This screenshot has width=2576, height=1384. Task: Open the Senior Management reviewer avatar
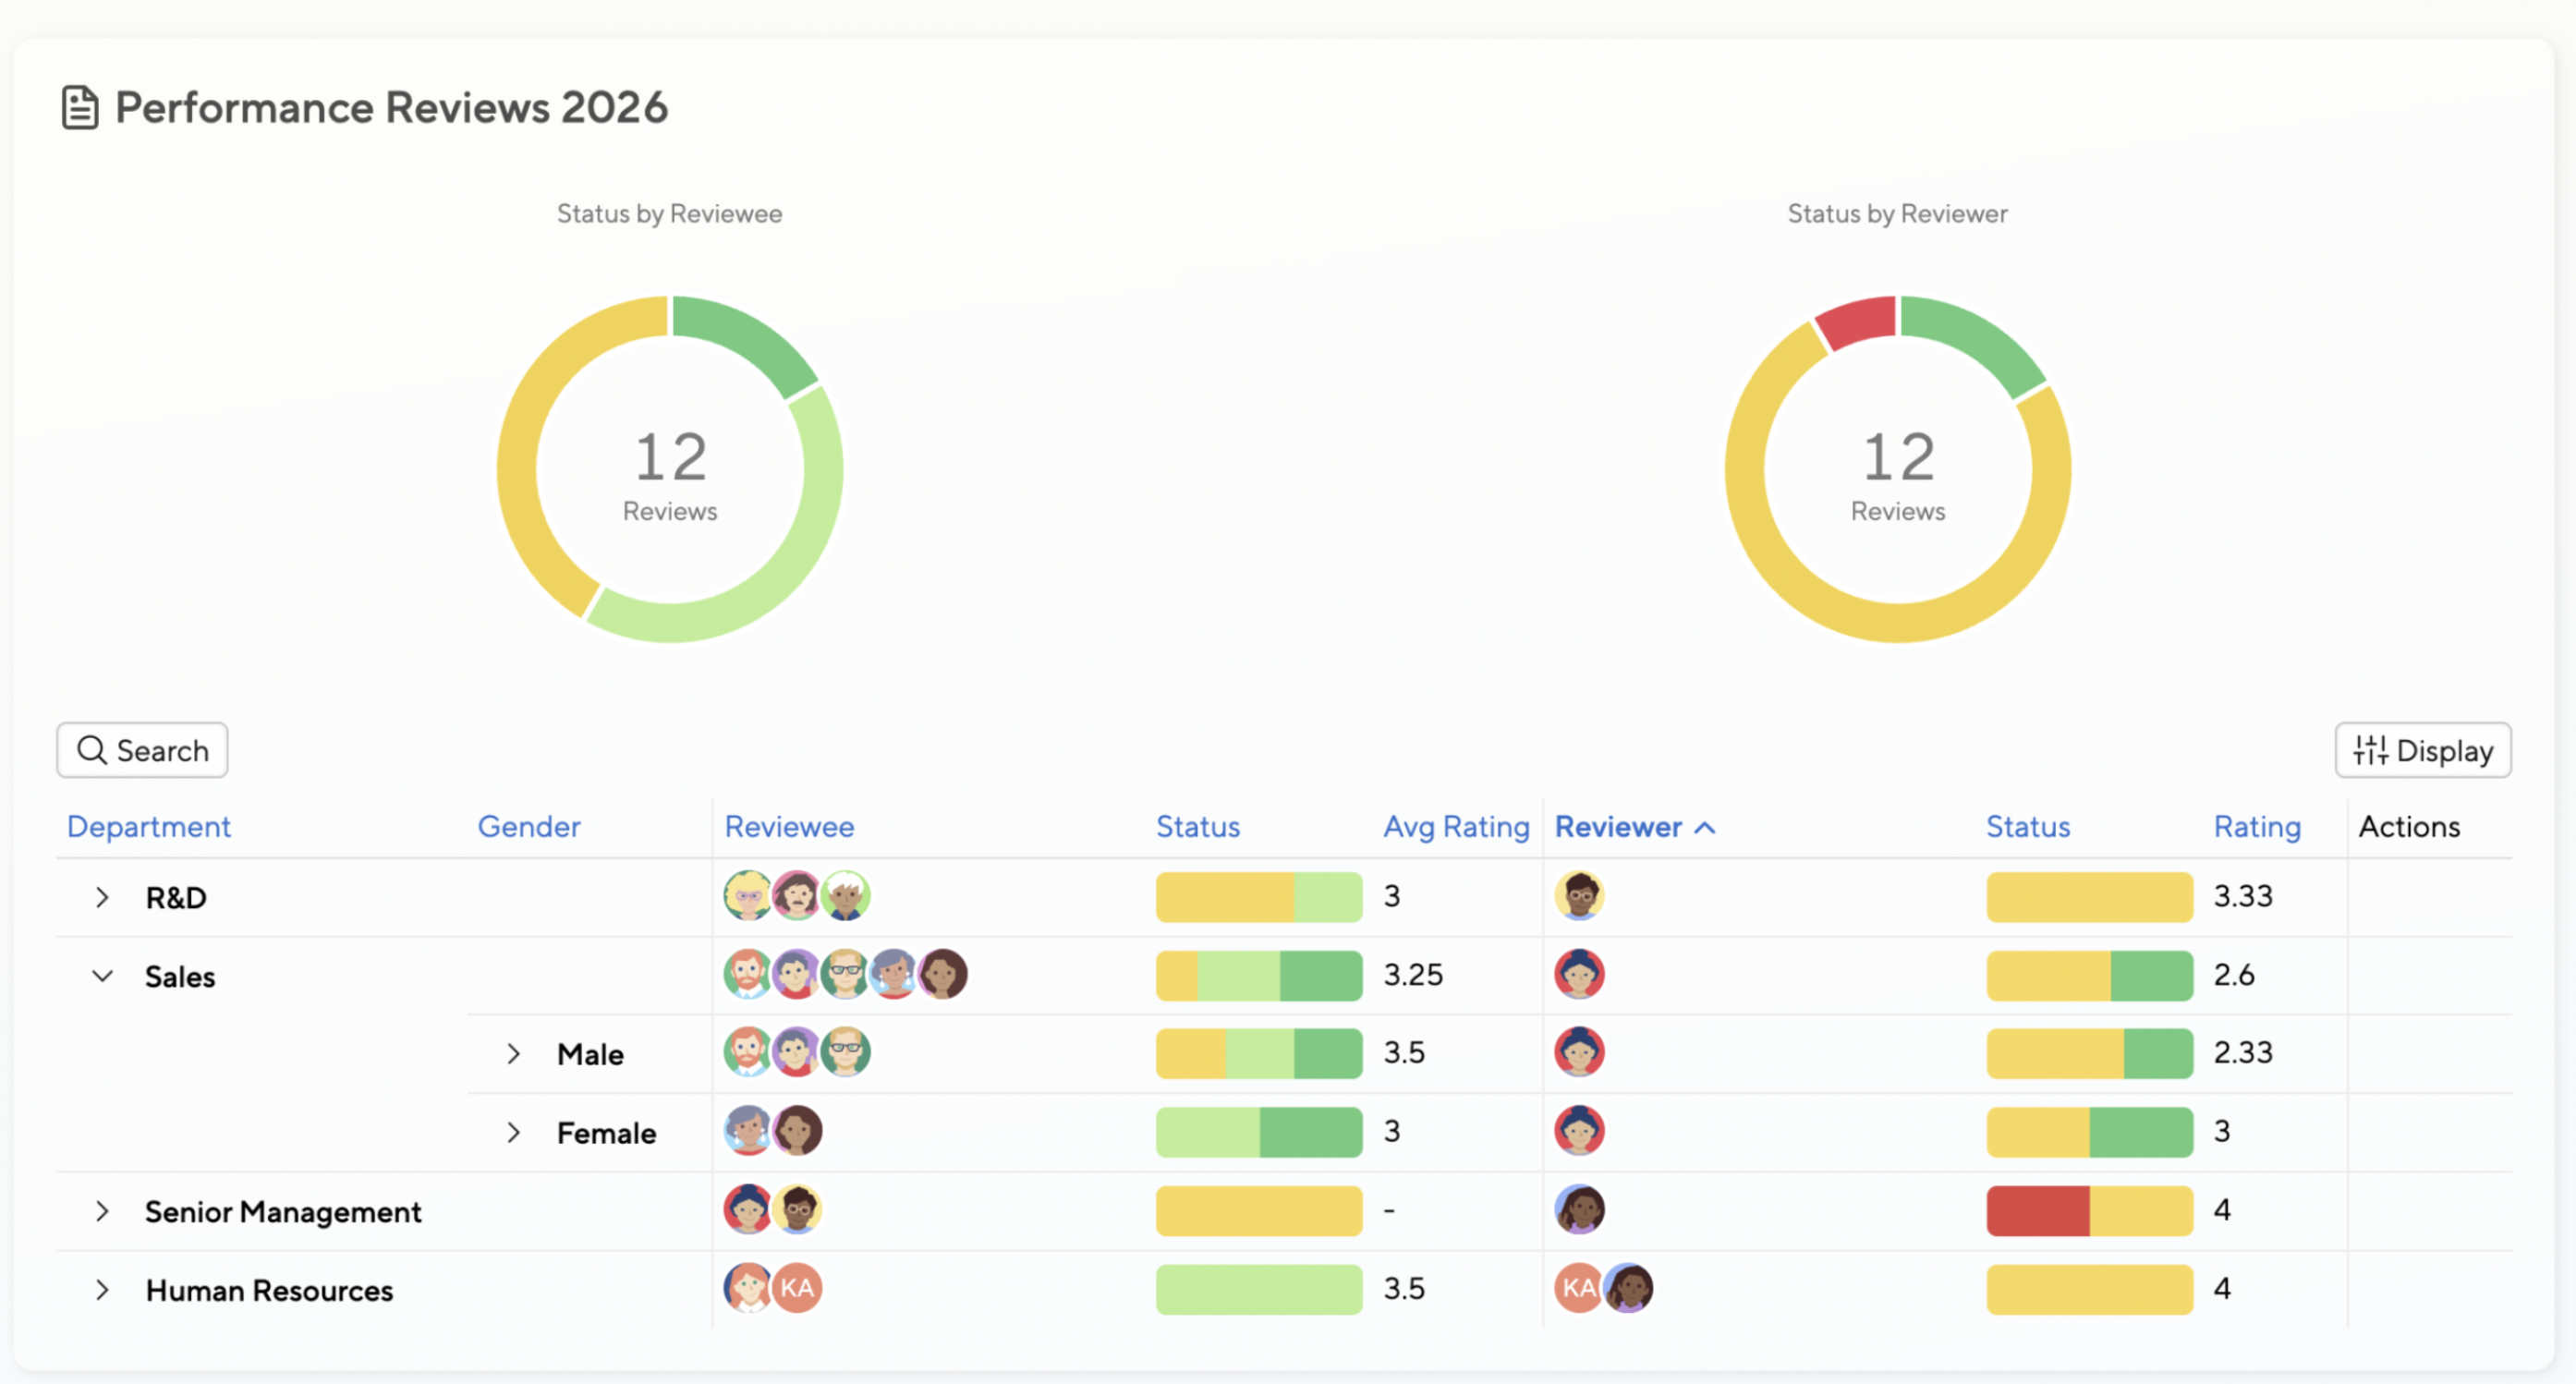(x=1578, y=1210)
